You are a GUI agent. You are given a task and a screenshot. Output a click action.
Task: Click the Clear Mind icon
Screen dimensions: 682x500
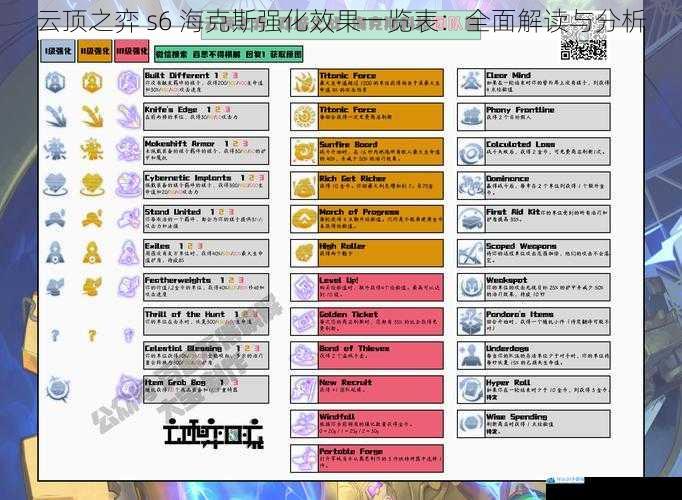[x=471, y=83]
